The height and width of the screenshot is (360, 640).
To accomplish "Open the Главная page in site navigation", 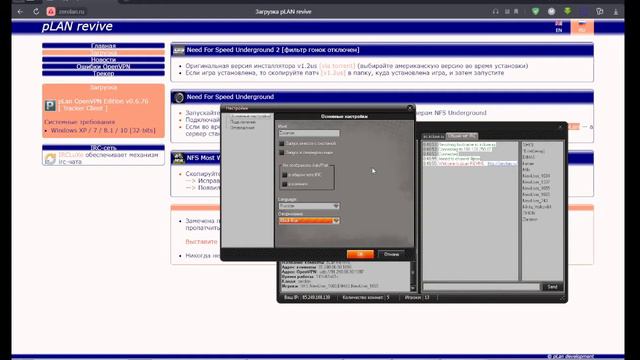I will point(103,46).
